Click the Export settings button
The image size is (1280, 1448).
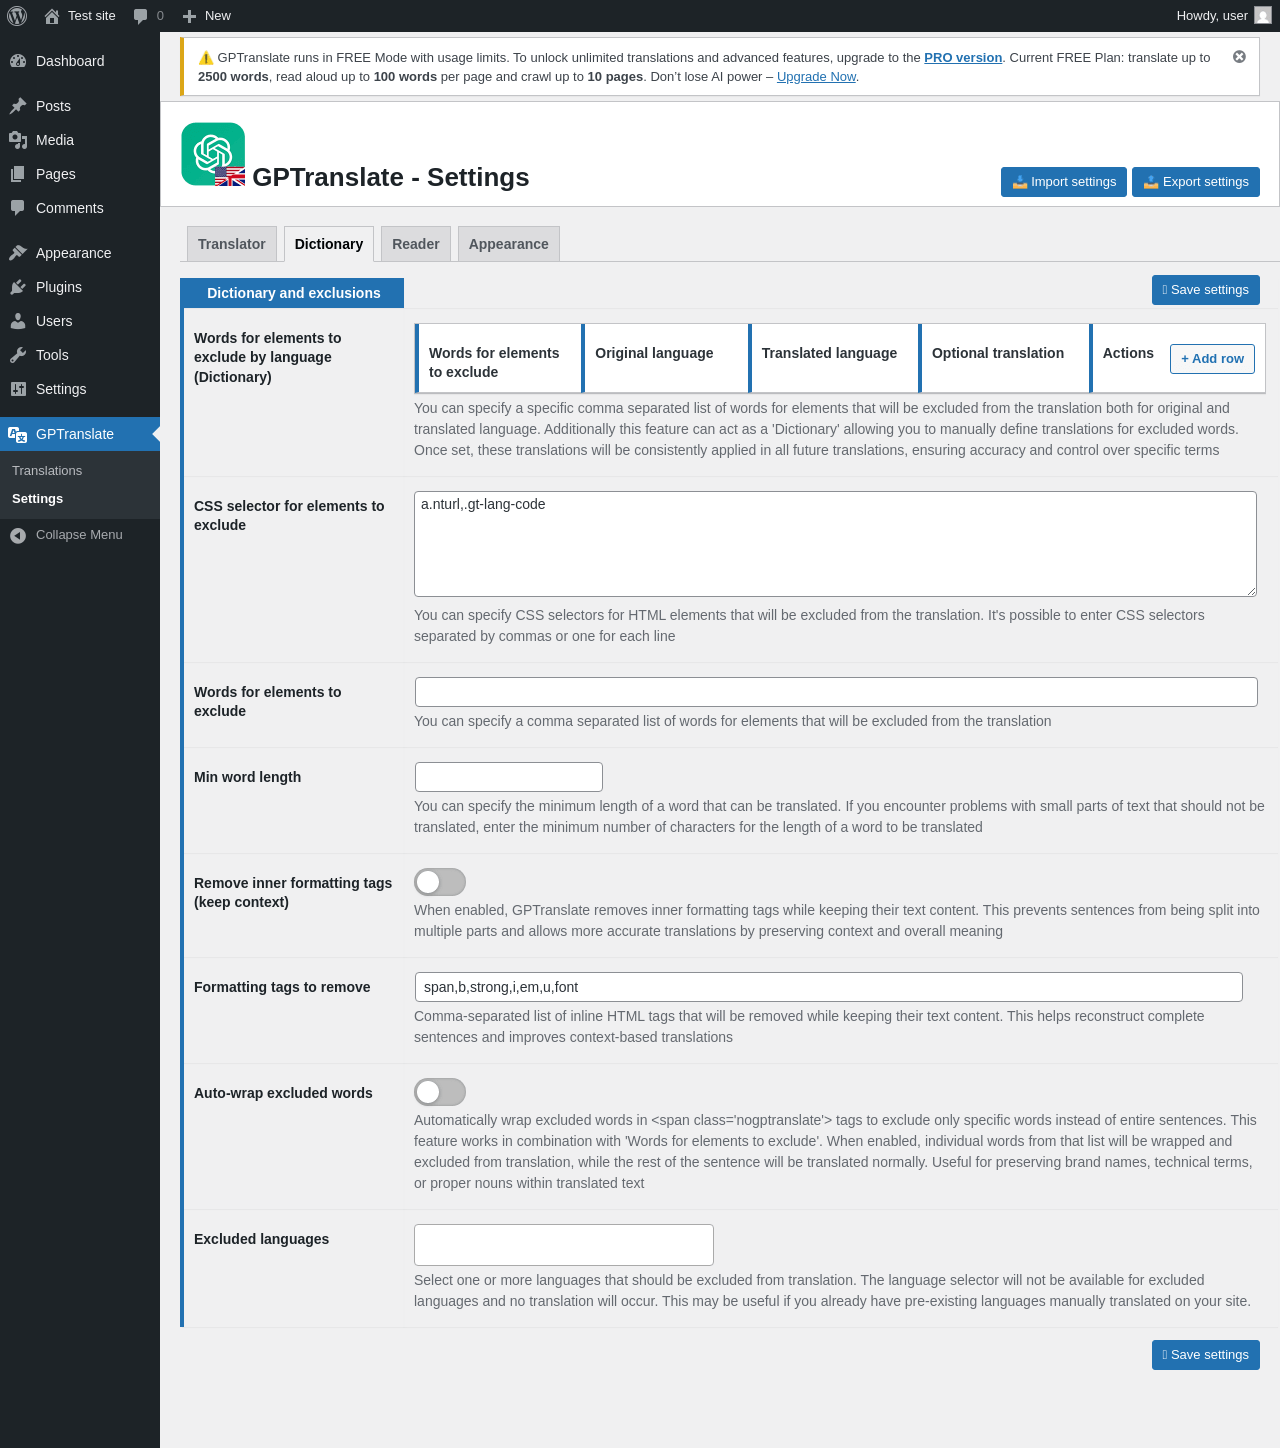coord(1196,182)
